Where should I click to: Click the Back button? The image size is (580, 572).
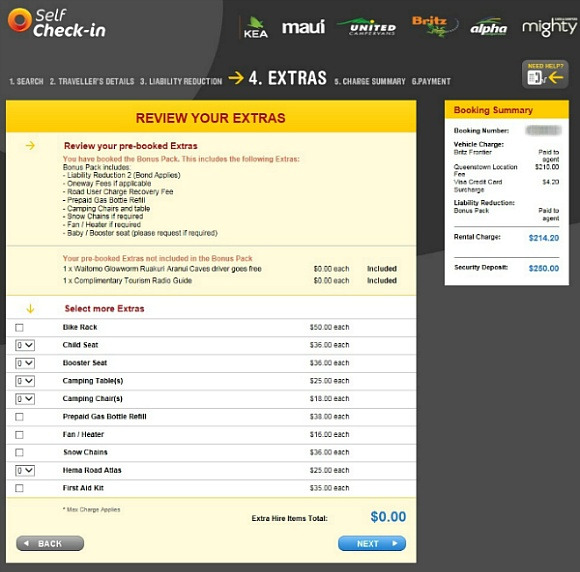click(x=50, y=544)
